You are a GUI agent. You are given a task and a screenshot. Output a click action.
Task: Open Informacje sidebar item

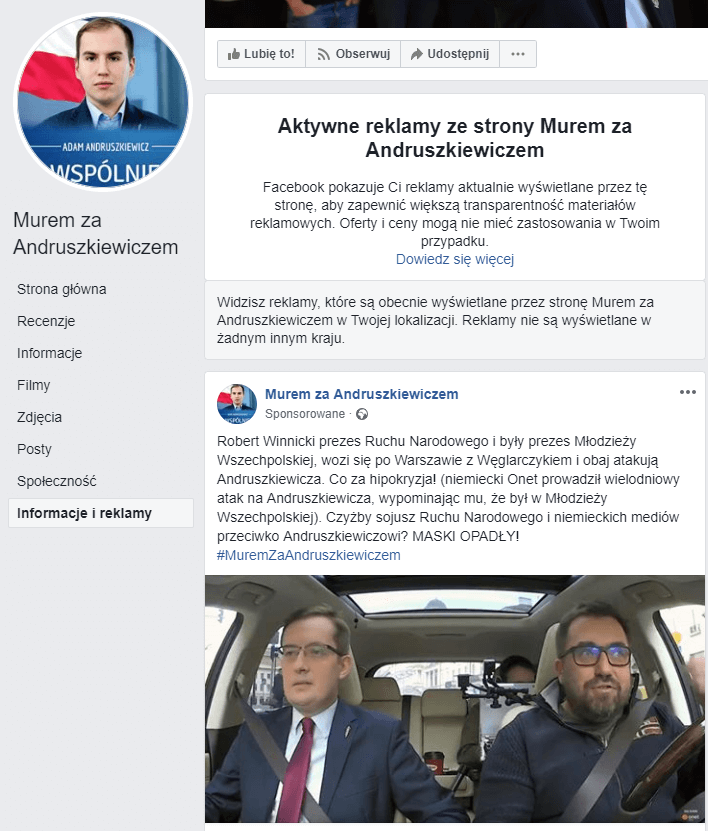click(49, 353)
